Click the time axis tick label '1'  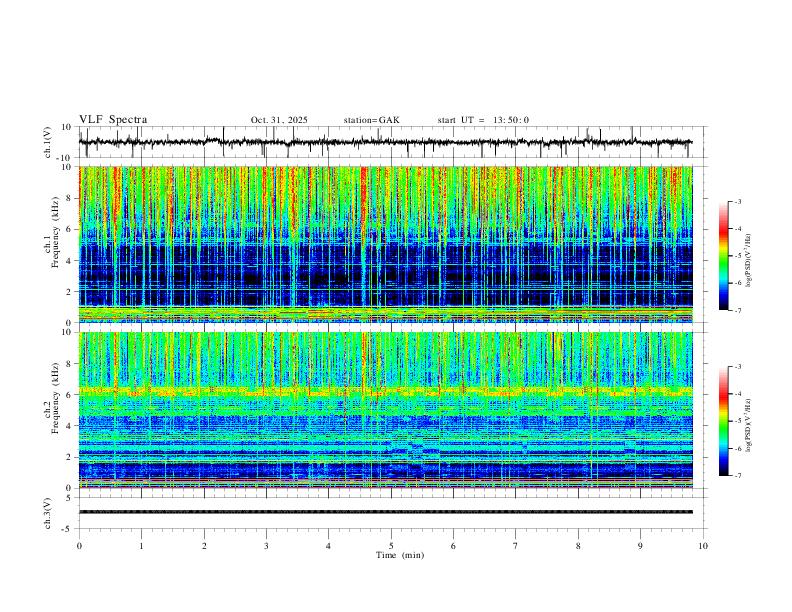141,546
